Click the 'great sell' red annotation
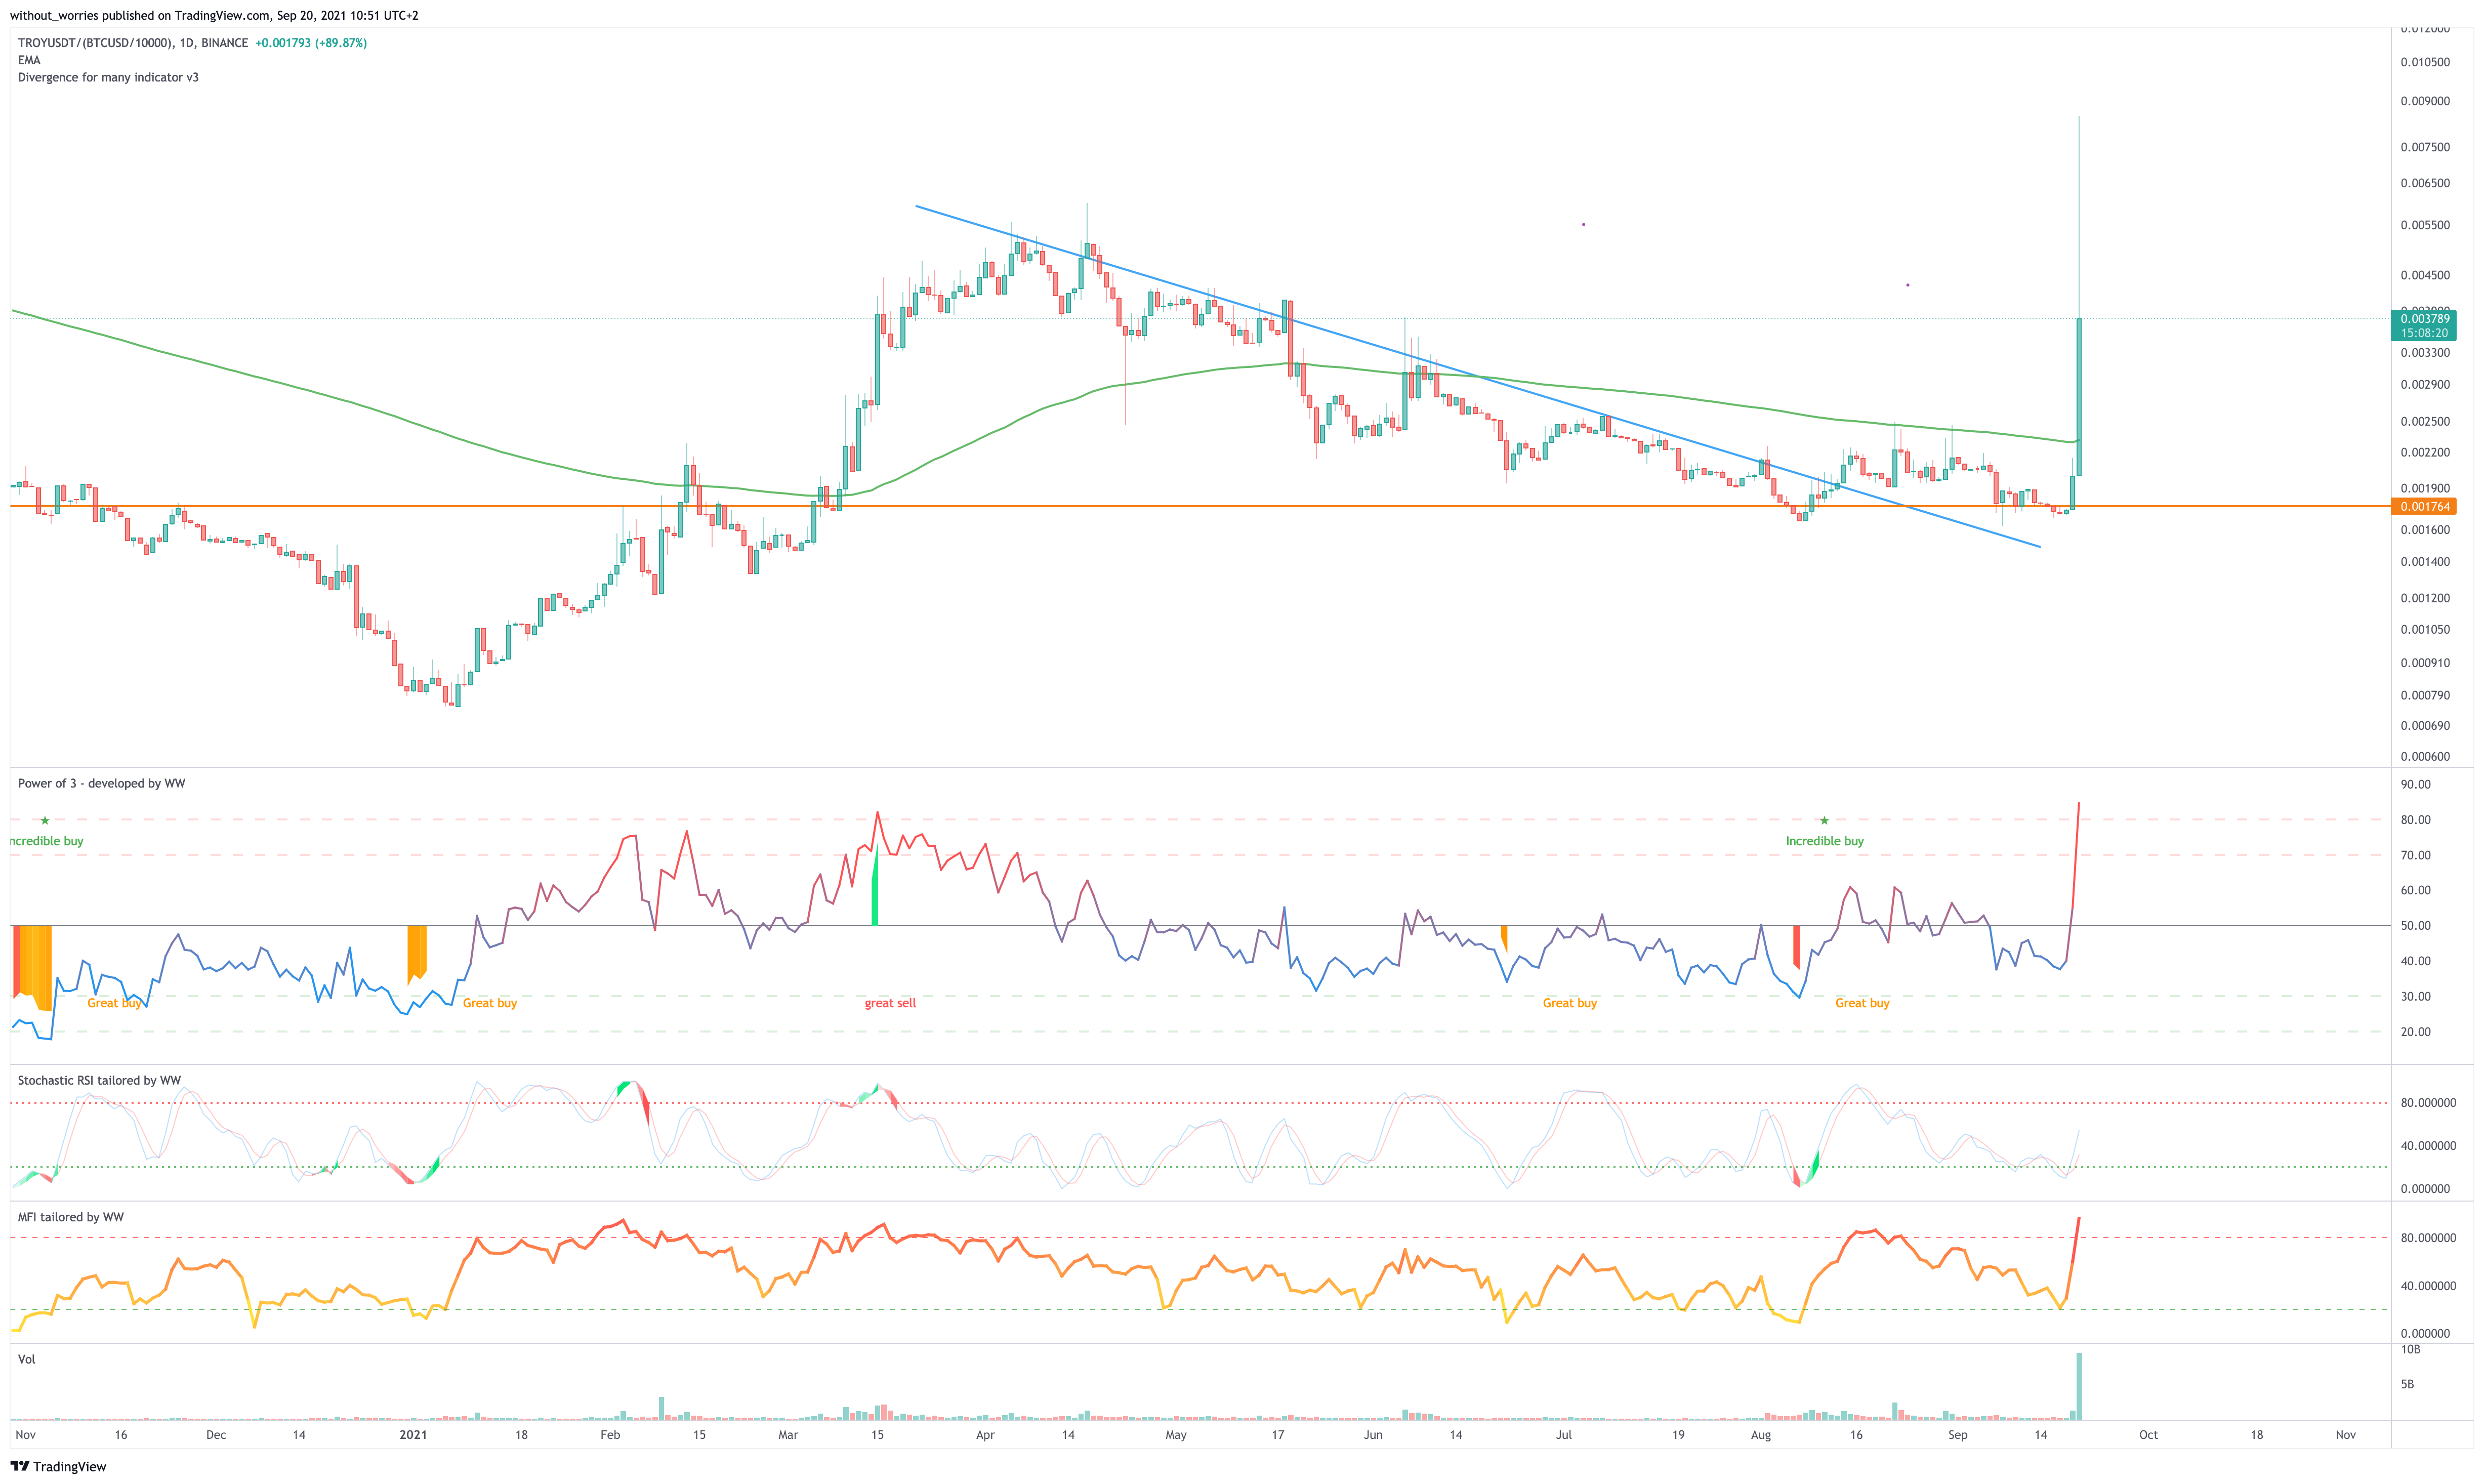Image resolution: width=2484 pixels, height=1484 pixels. [890, 1003]
